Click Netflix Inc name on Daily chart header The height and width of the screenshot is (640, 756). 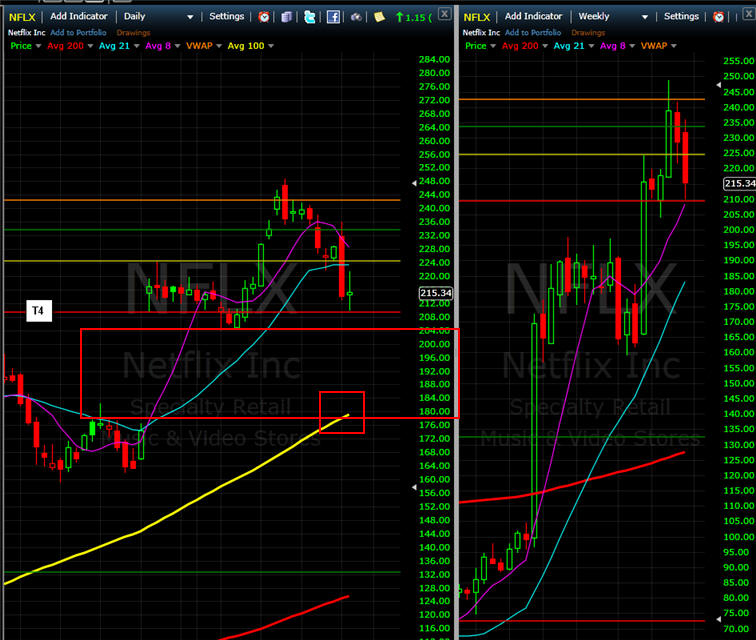pos(27,33)
